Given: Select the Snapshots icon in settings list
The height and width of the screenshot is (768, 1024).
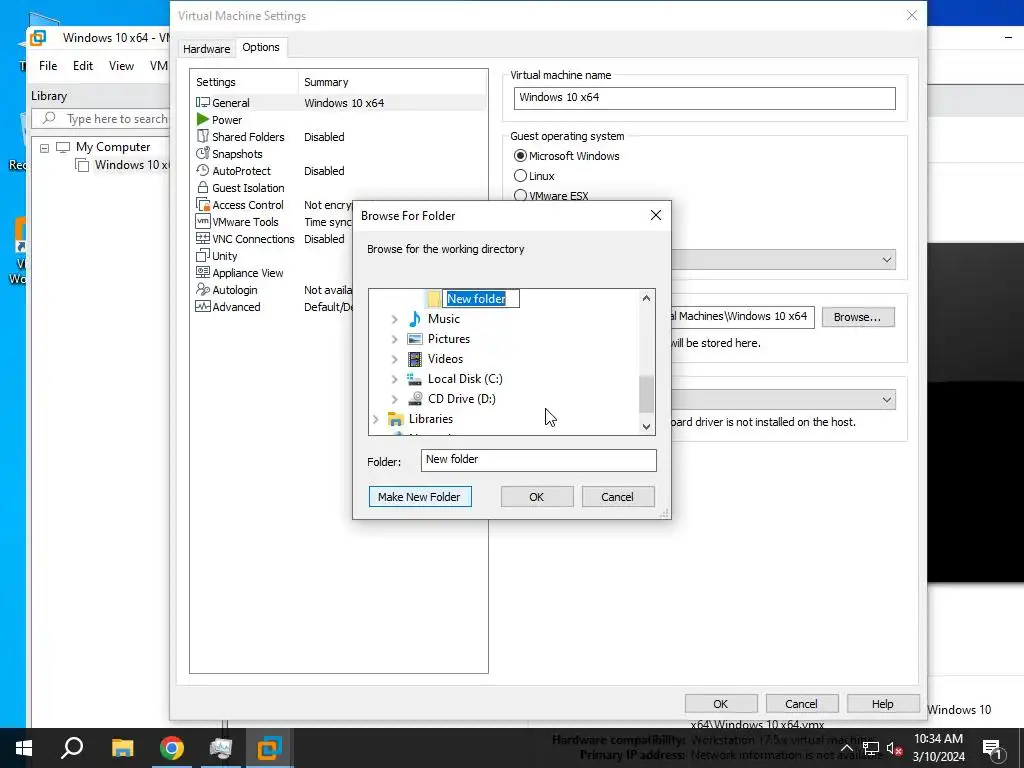Looking at the screenshot, I should (x=203, y=153).
